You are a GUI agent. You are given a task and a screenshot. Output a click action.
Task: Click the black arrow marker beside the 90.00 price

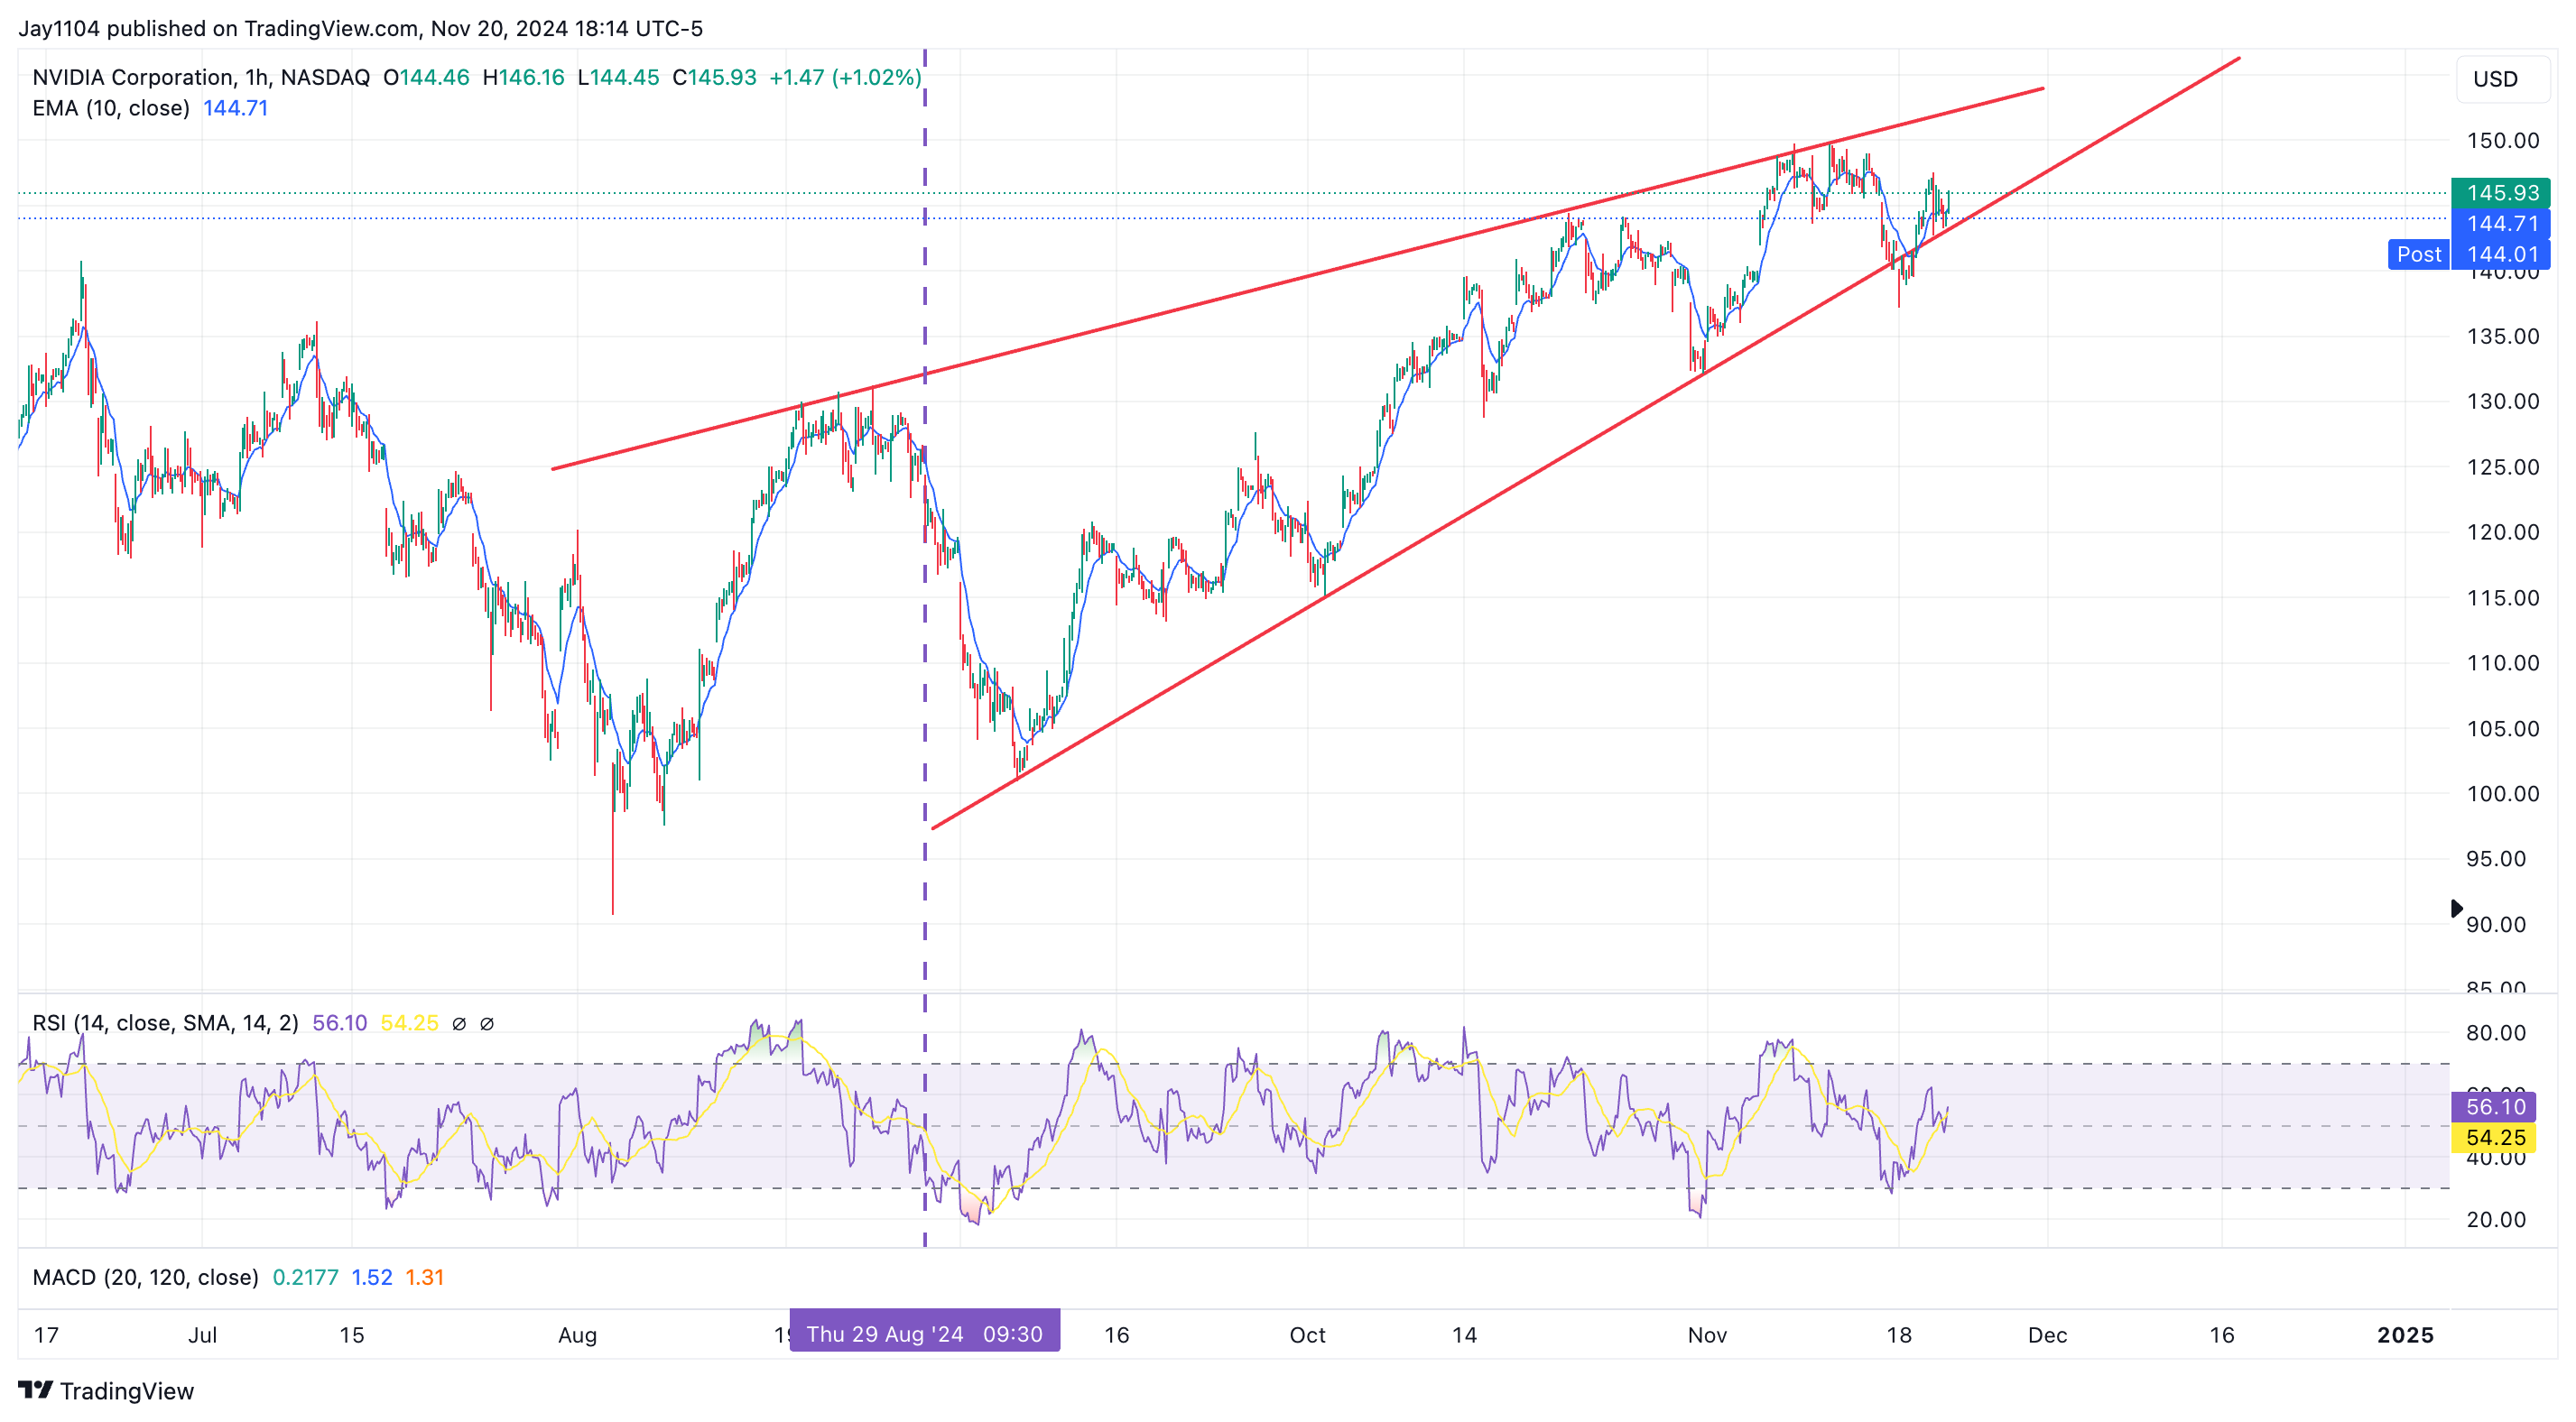click(2456, 908)
